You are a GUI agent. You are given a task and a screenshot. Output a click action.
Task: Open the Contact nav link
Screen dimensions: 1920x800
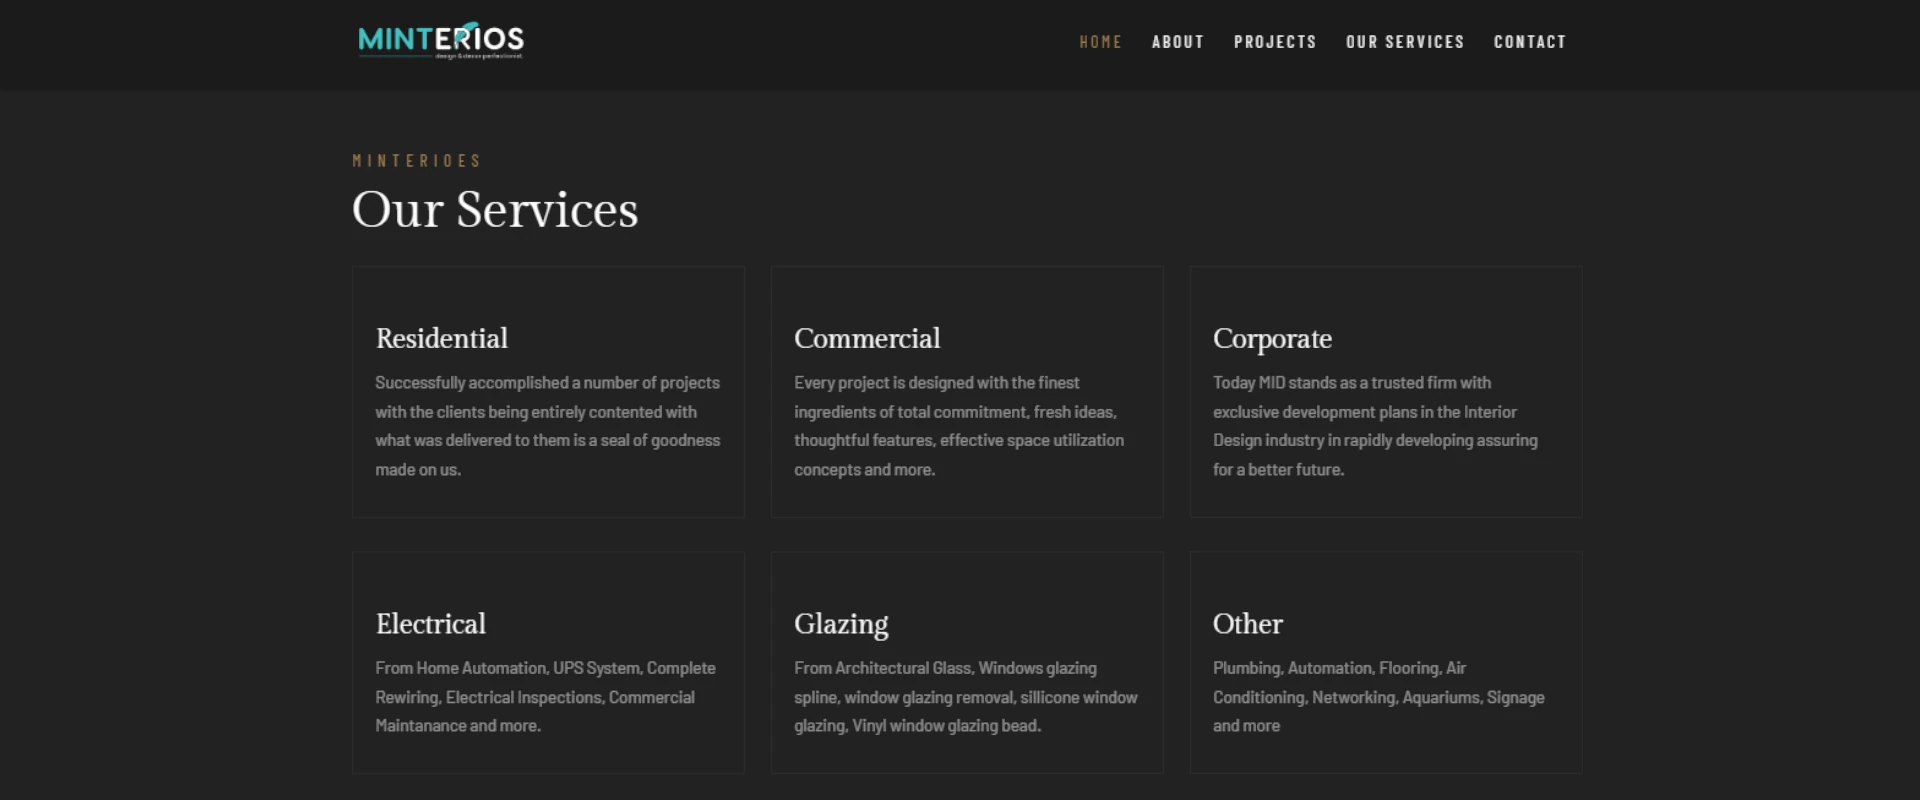click(x=1529, y=42)
